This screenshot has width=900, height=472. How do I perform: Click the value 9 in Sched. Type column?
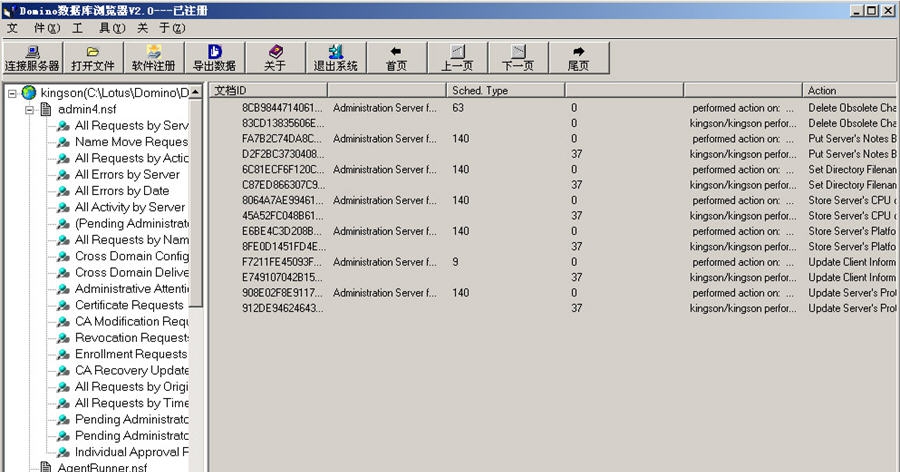[455, 262]
